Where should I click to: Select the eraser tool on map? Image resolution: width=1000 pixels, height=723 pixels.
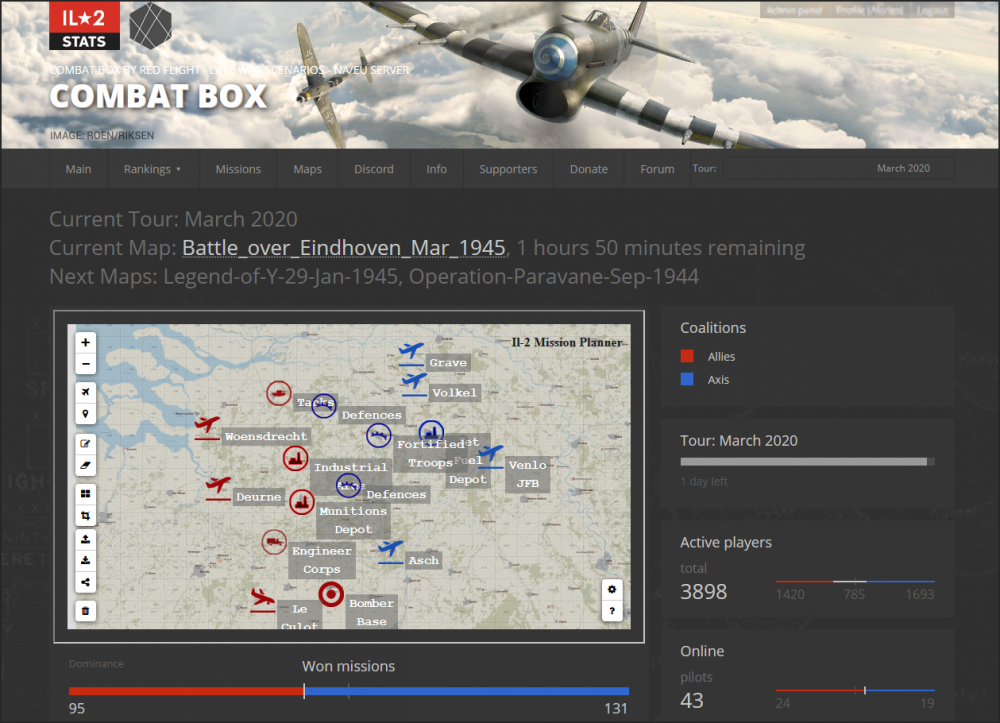click(x=85, y=465)
